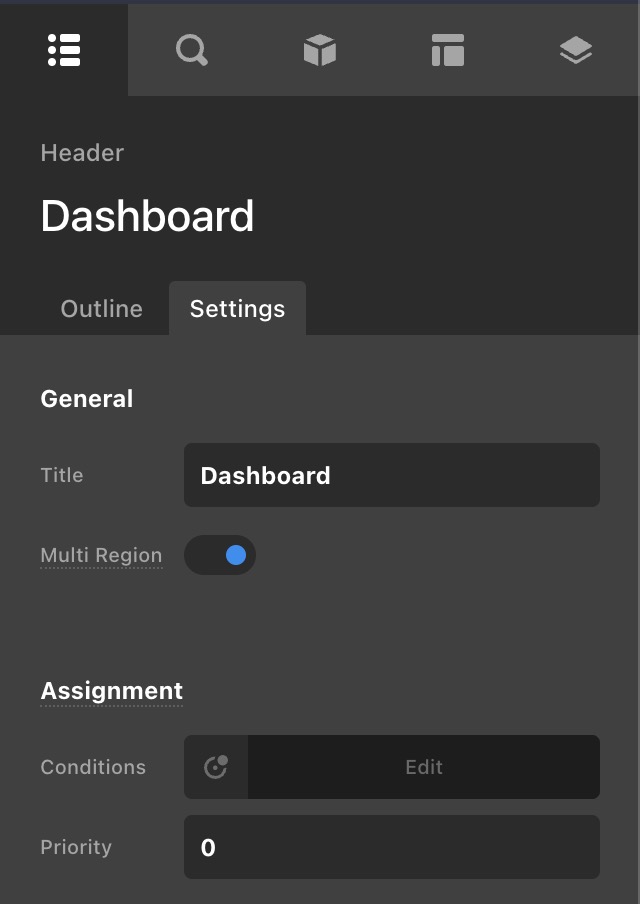Viewport: 640px width, 904px height.
Task: Focus the Priority input field
Action: tap(391, 847)
